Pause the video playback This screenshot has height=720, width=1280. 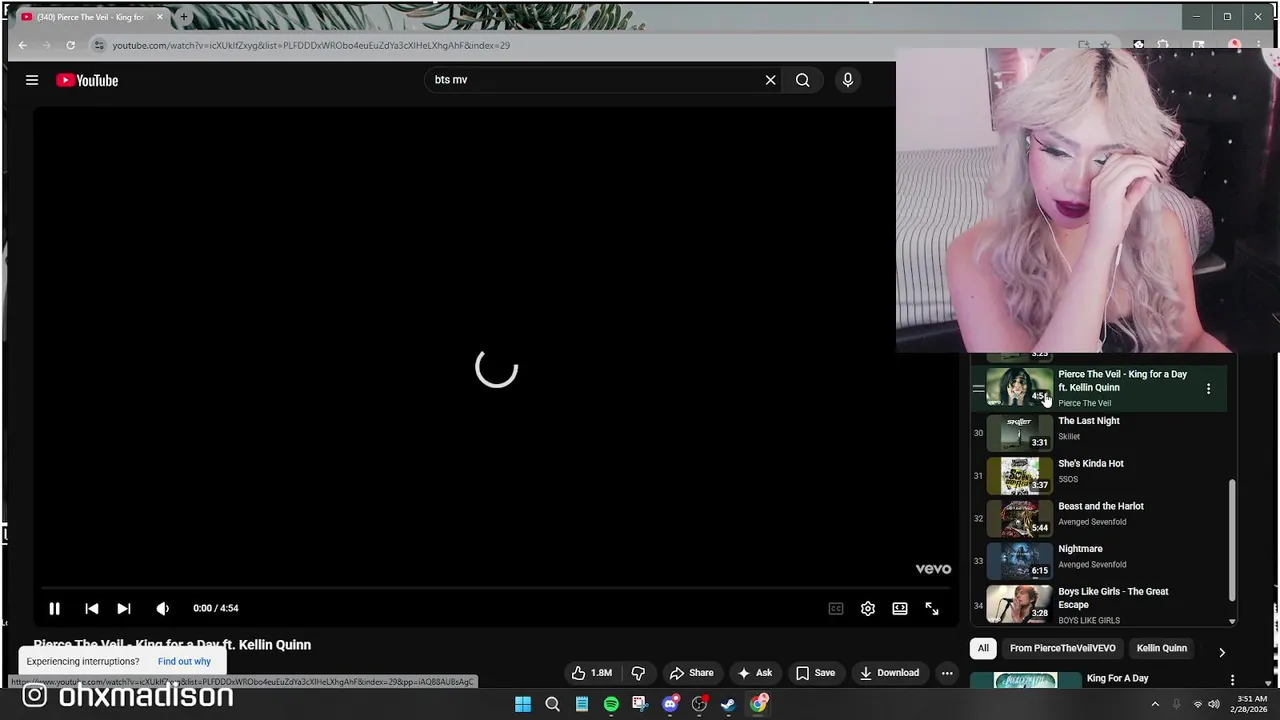tap(54, 608)
